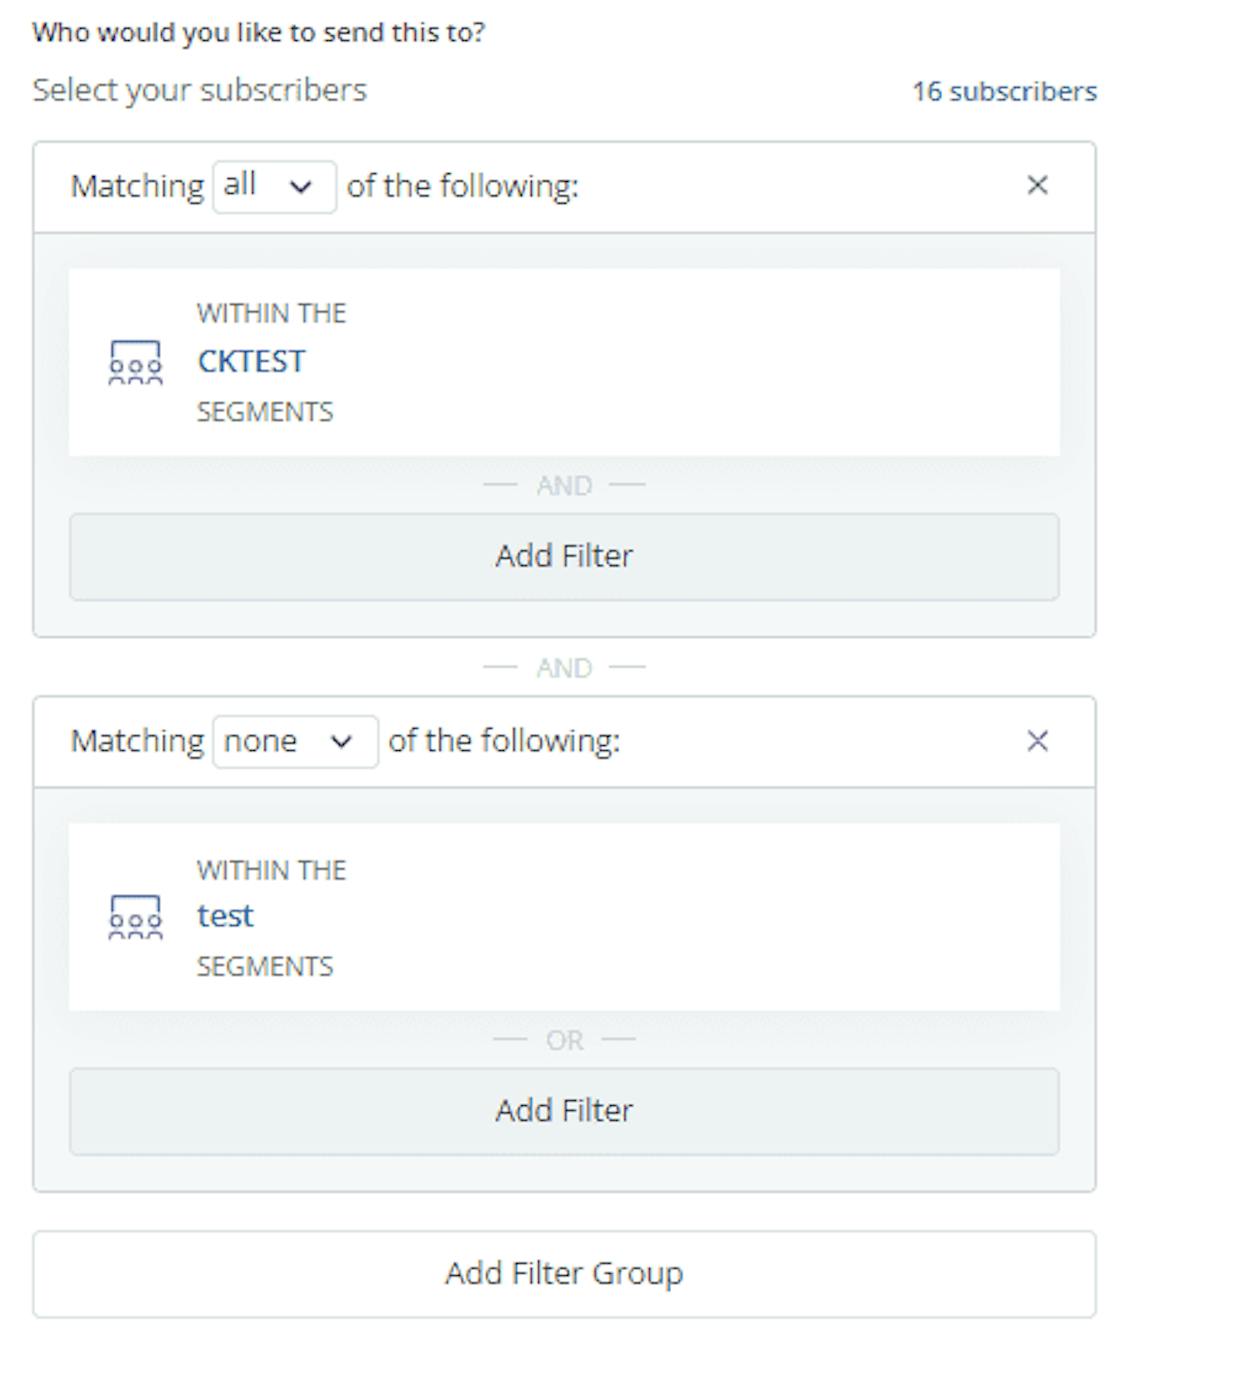Click the test segment icon
Image resolution: width=1240 pixels, height=1373 pixels.
(135, 917)
